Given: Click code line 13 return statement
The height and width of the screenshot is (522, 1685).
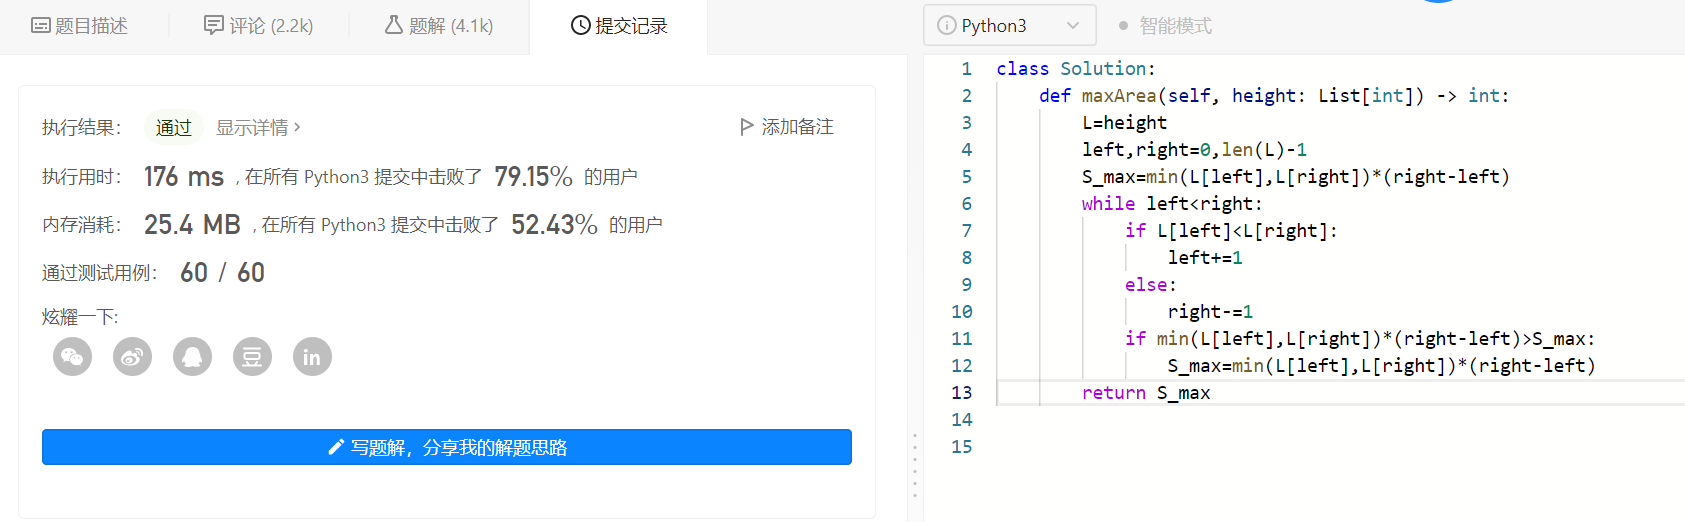Looking at the screenshot, I should coord(1146,393).
